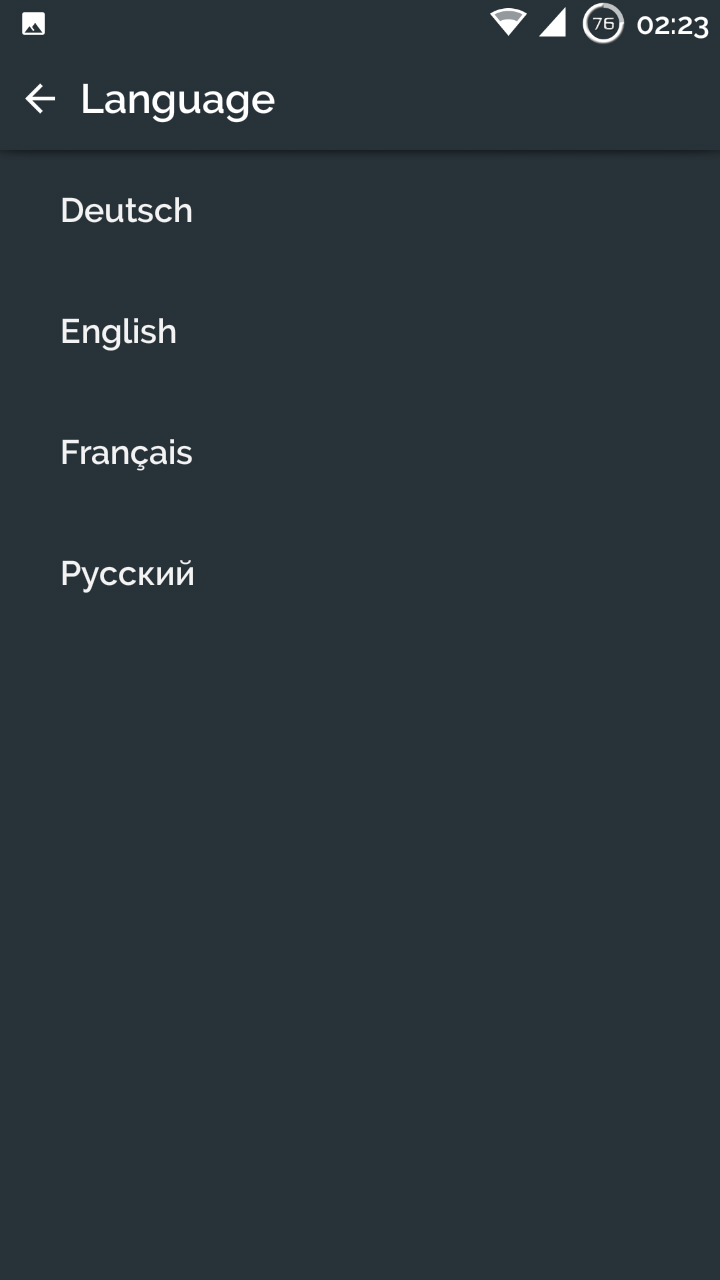This screenshot has width=720, height=1280.
Task: Choose Русский as the language
Action: (x=360, y=573)
